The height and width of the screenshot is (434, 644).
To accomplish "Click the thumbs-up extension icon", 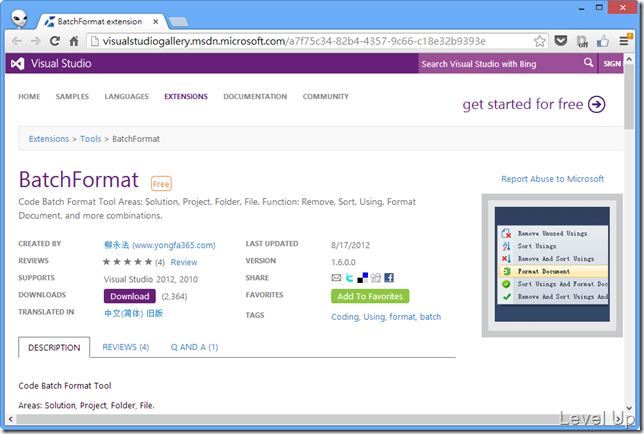I will tap(603, 41).
